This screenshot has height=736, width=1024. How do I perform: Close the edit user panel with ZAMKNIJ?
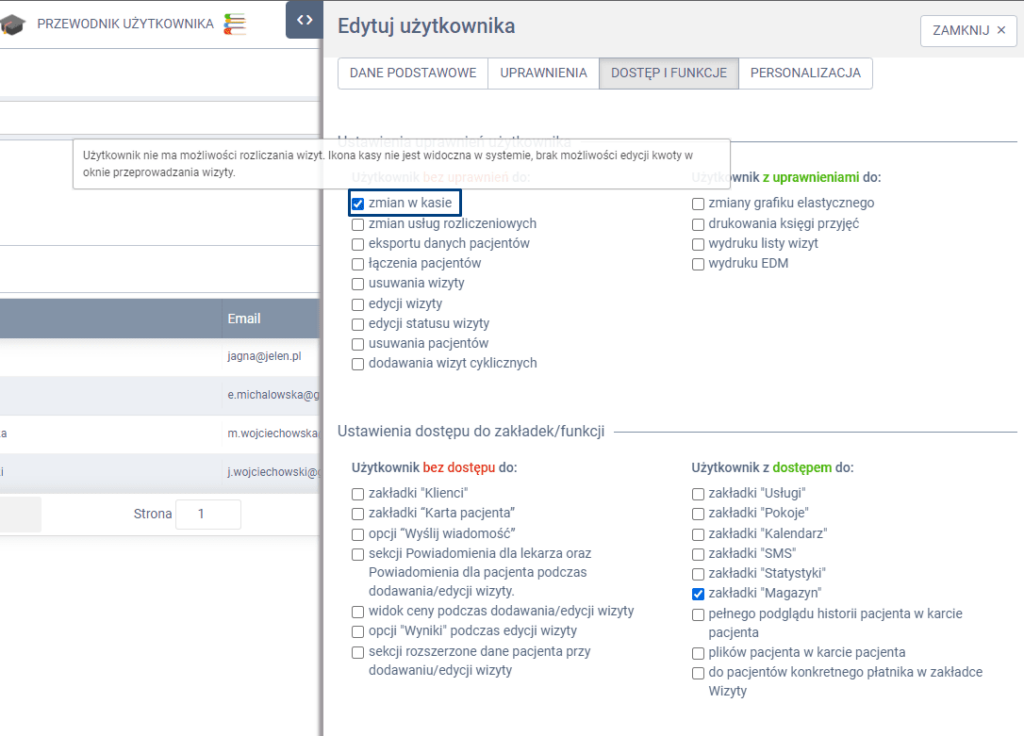pos(968,30)
